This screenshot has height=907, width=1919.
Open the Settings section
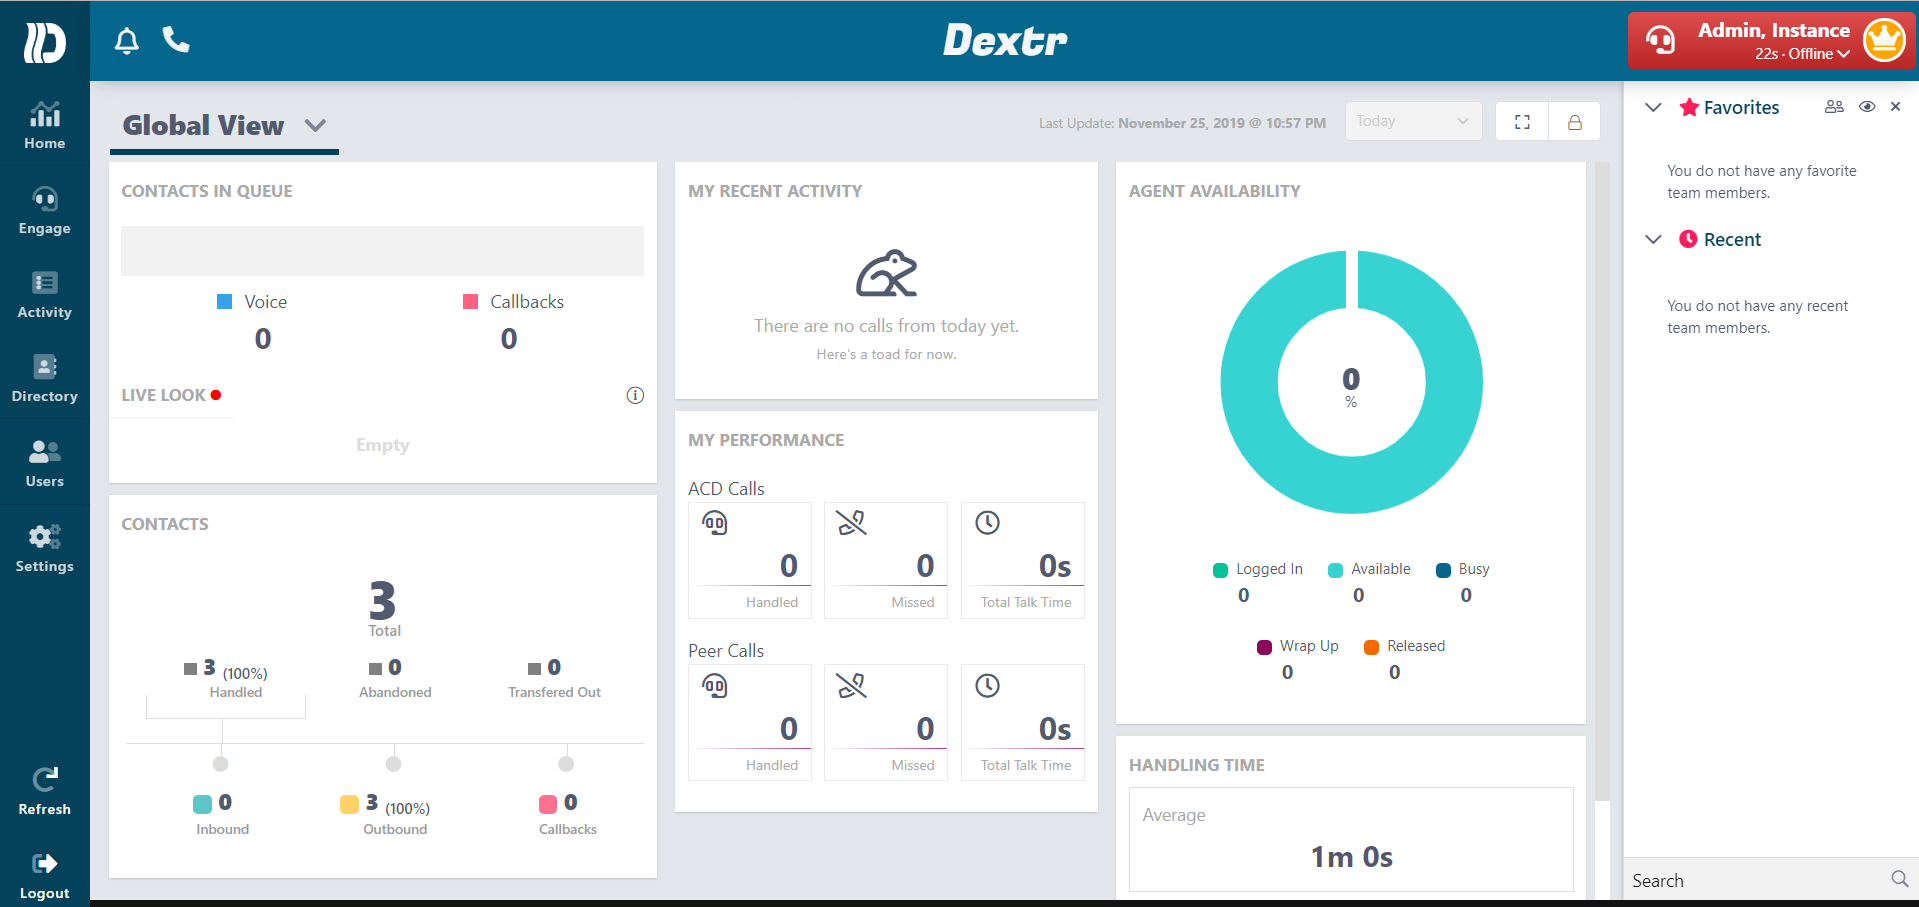pos(45,549)
